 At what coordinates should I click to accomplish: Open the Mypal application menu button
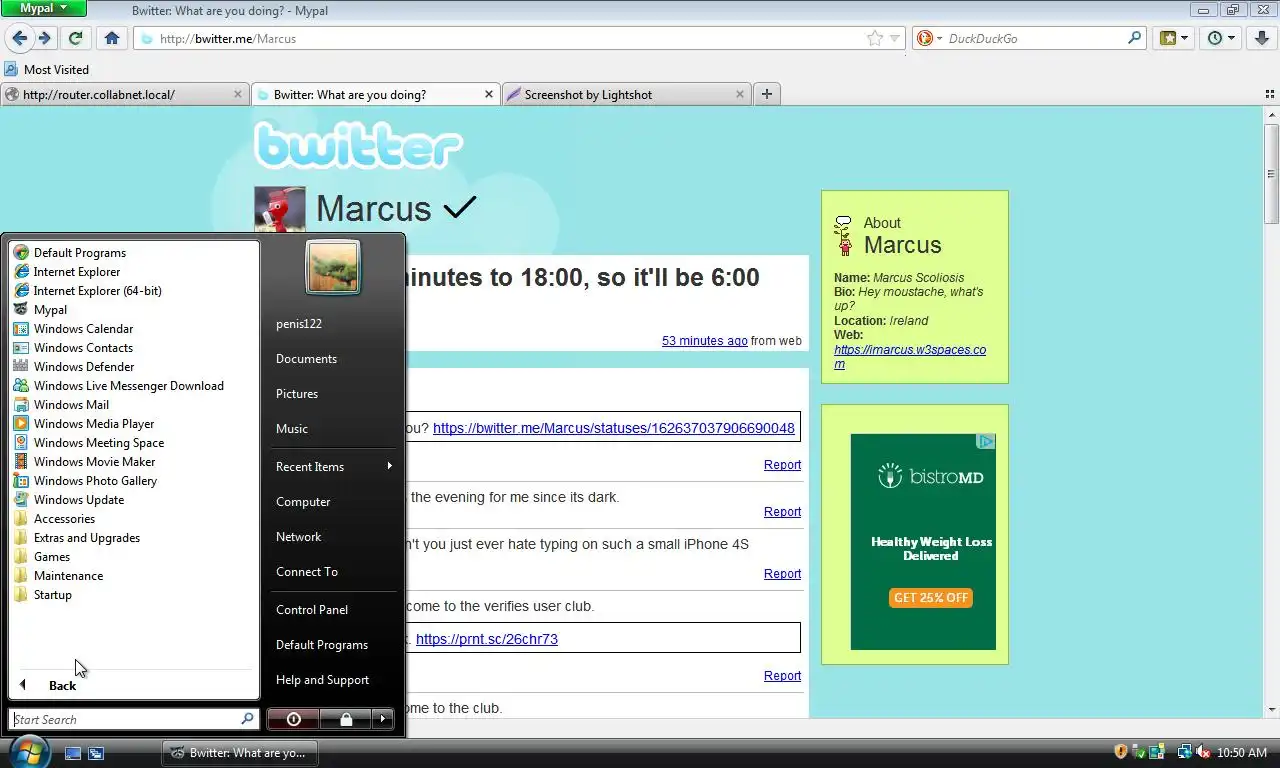coord(44,8)
